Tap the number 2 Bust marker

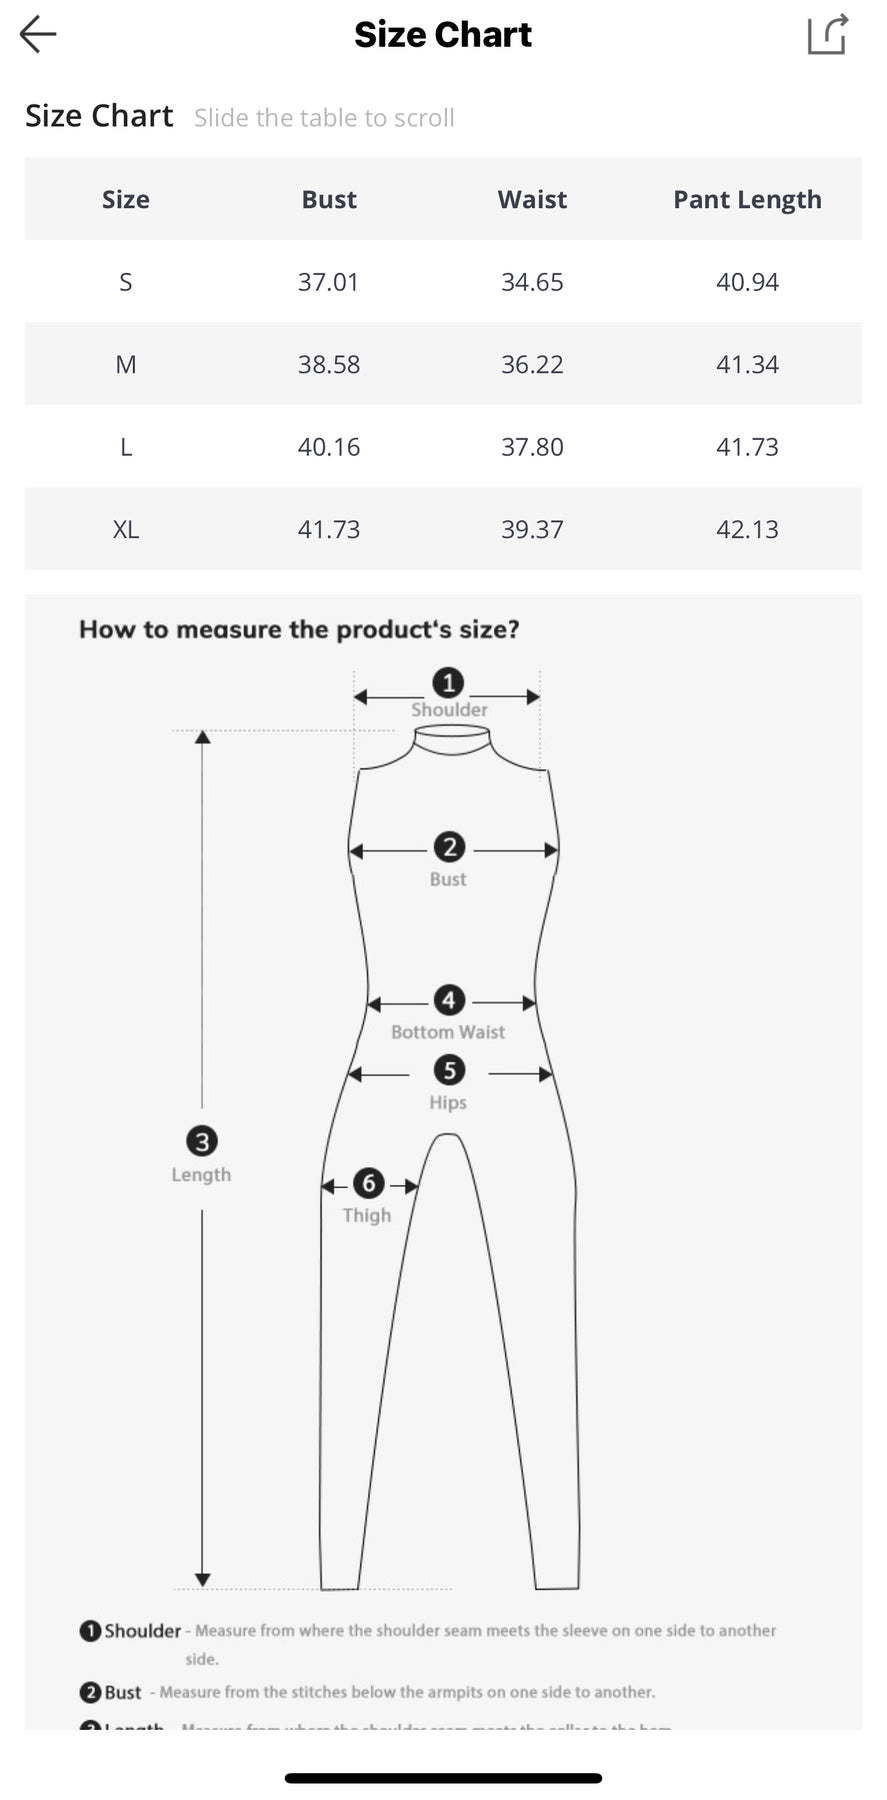click(x=449, y=847)
